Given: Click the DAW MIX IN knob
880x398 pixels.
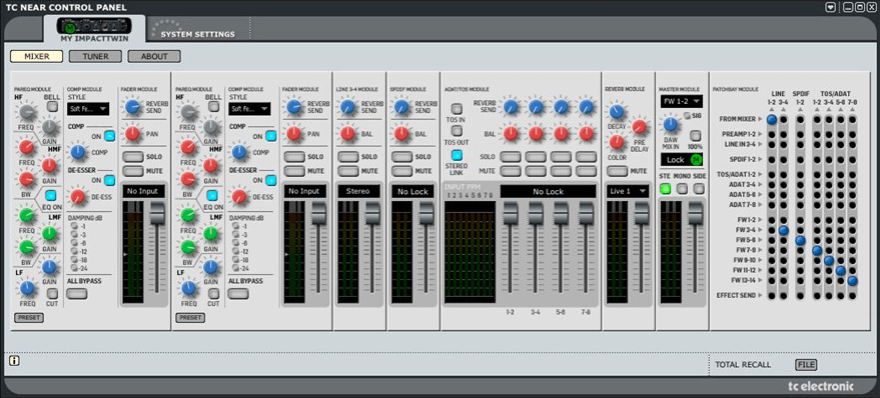Looking at the screenshot, I should coord(670,123).
